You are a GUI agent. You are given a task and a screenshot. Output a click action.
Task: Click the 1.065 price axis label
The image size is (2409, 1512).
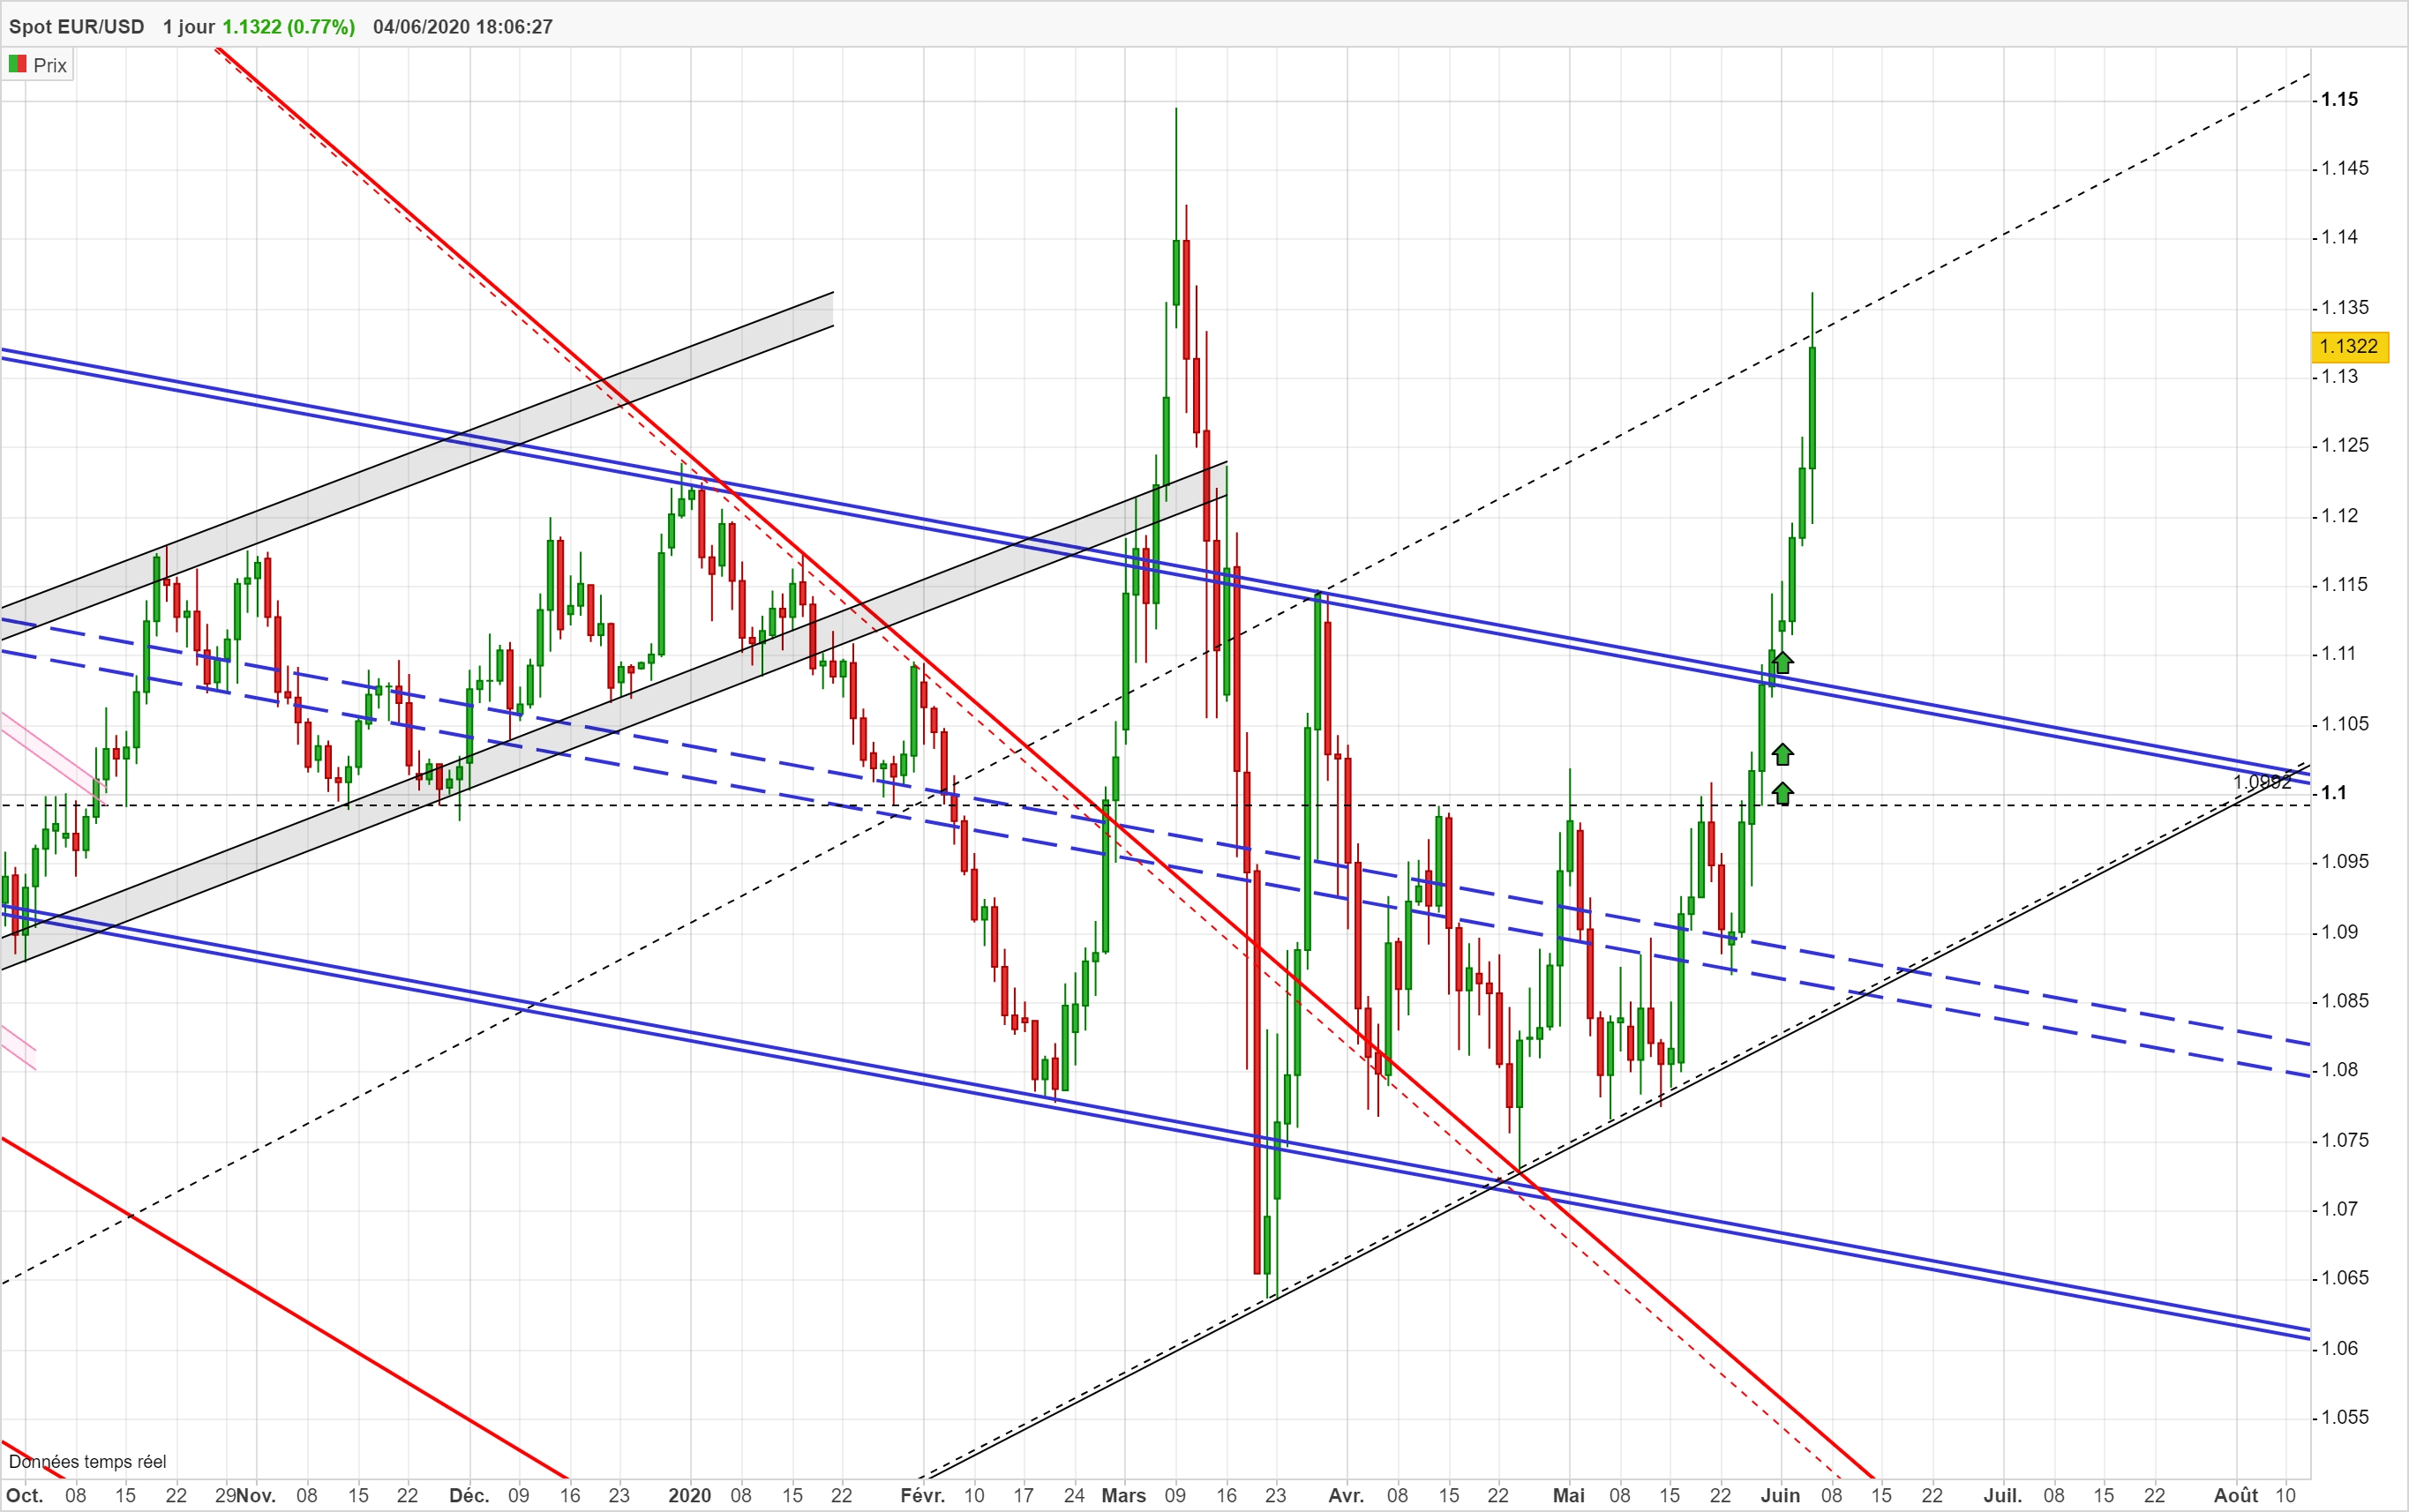tap(2344, 1277)
